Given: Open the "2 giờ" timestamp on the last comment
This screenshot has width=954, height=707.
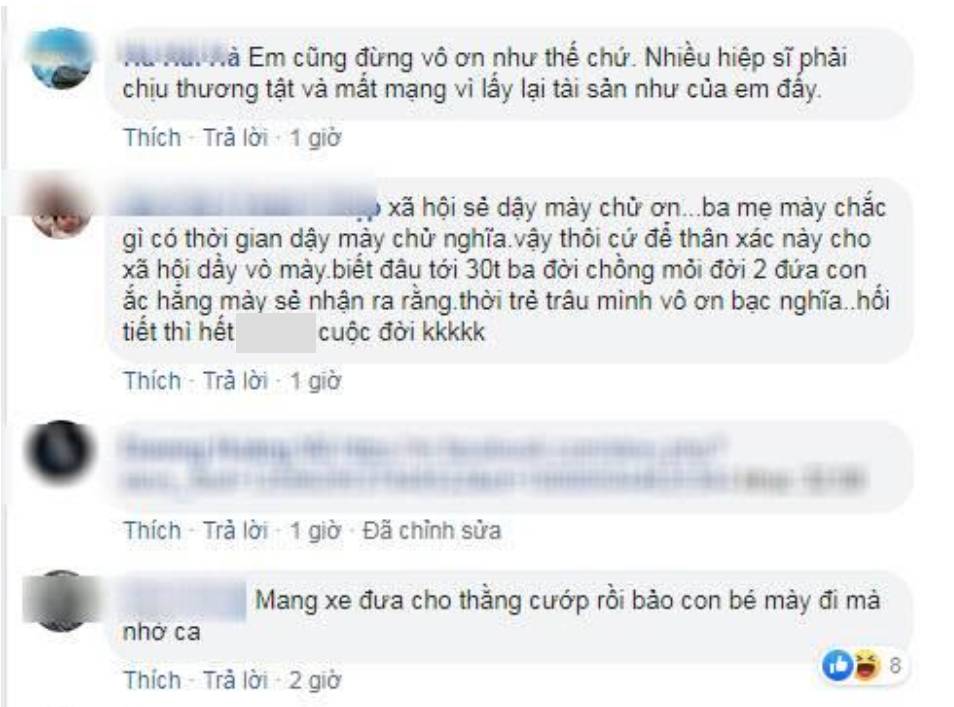Looking at the screenshot, I should (315, 681).
